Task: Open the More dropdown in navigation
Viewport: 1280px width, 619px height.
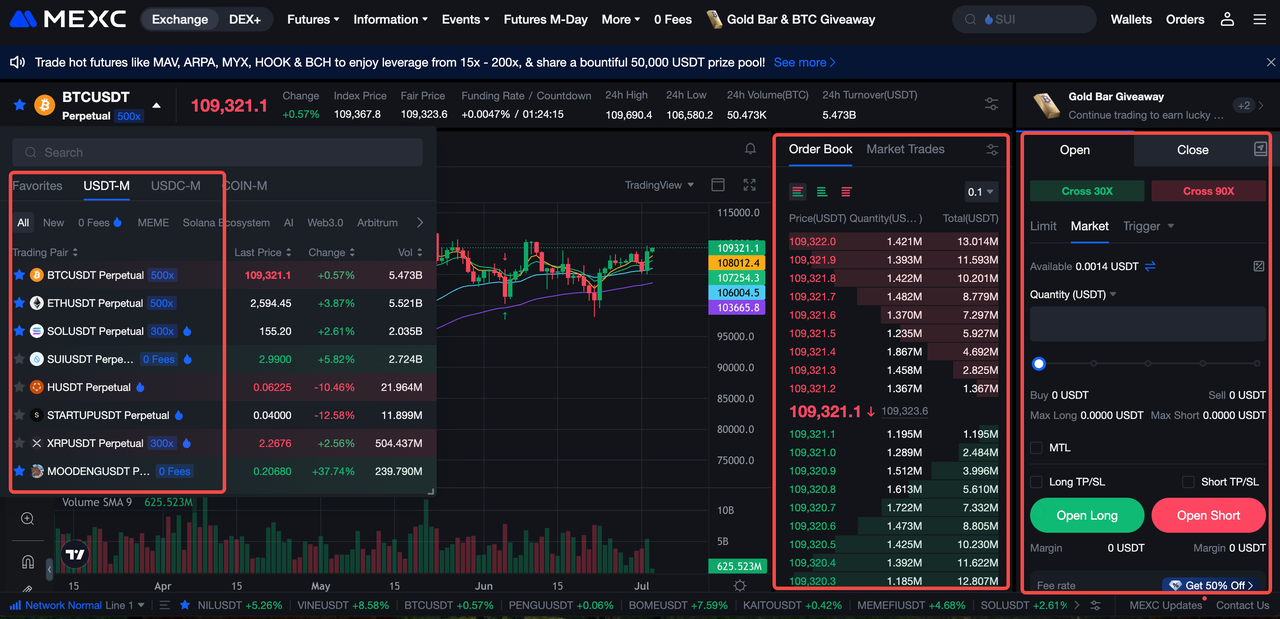Action: pyautogui.click(x=621, y=19)
